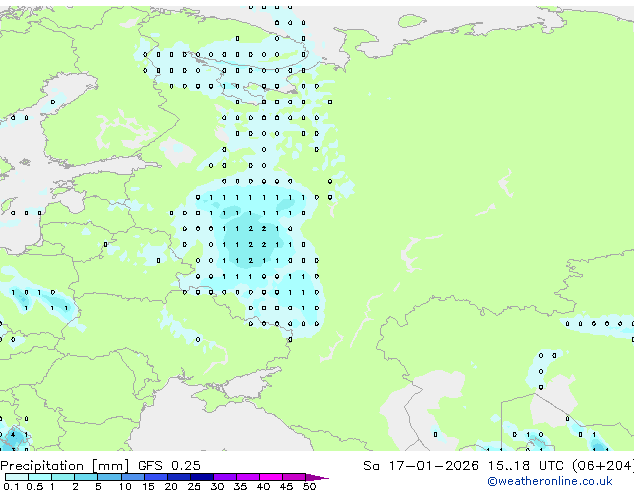Image resolution: width=634 pixels, height=490 pixels.
Task: Click the 45–50 mm legend swatch
Action: [x=294, y=477]
